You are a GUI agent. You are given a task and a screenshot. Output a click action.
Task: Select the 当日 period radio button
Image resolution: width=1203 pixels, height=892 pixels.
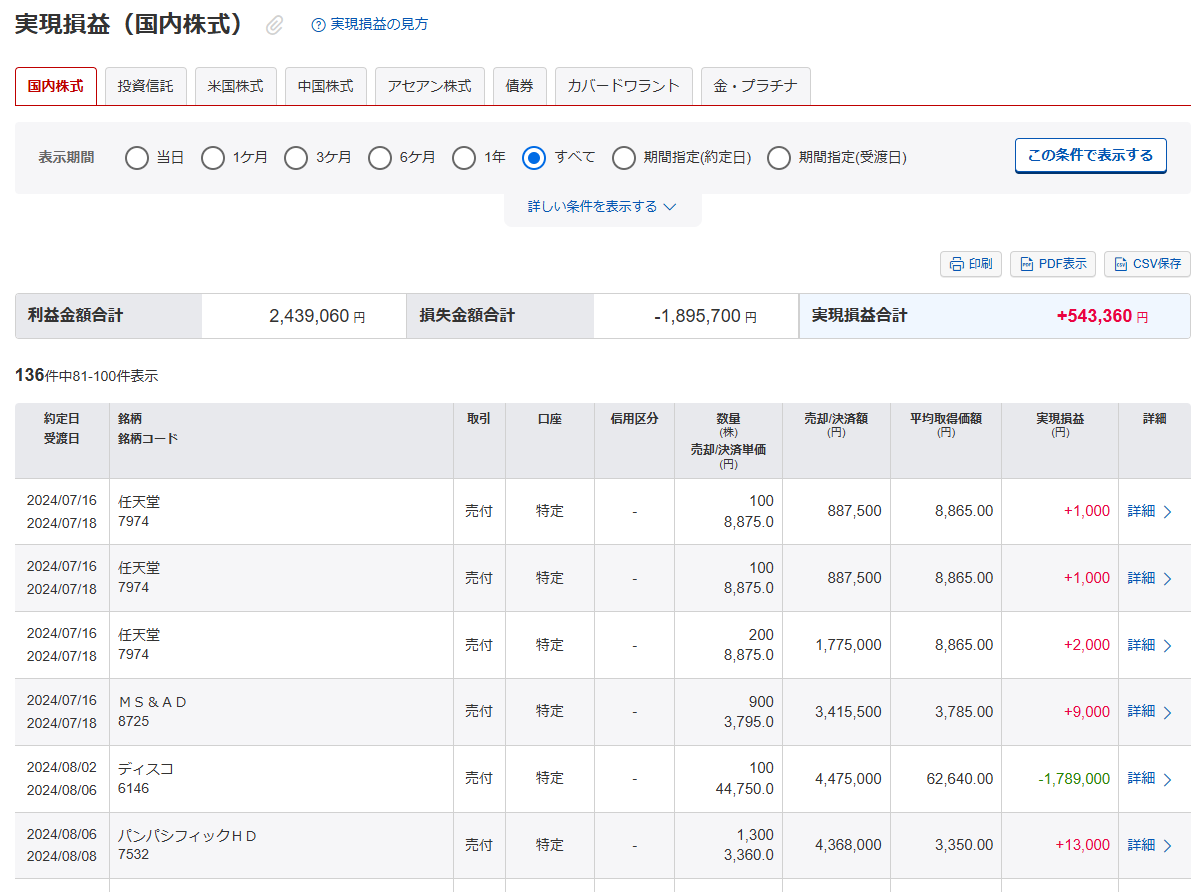137,158
